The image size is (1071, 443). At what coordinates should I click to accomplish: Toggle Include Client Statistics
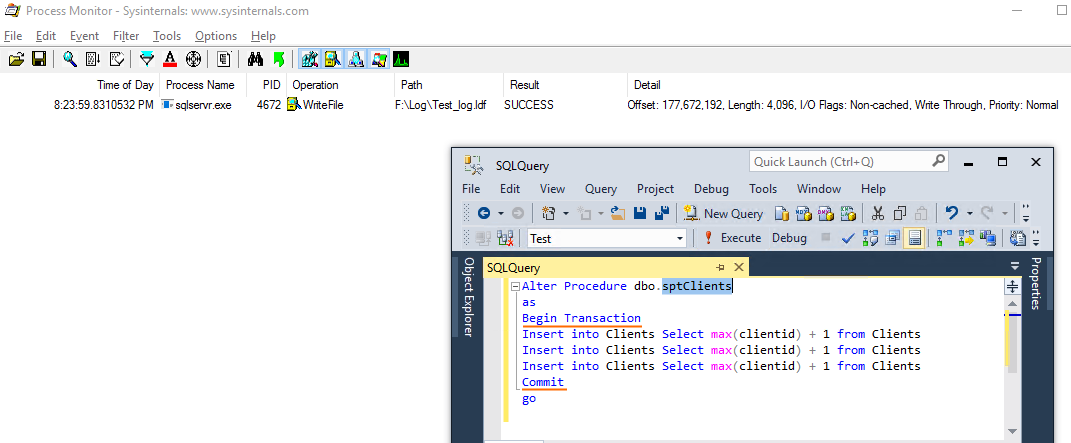988,238
